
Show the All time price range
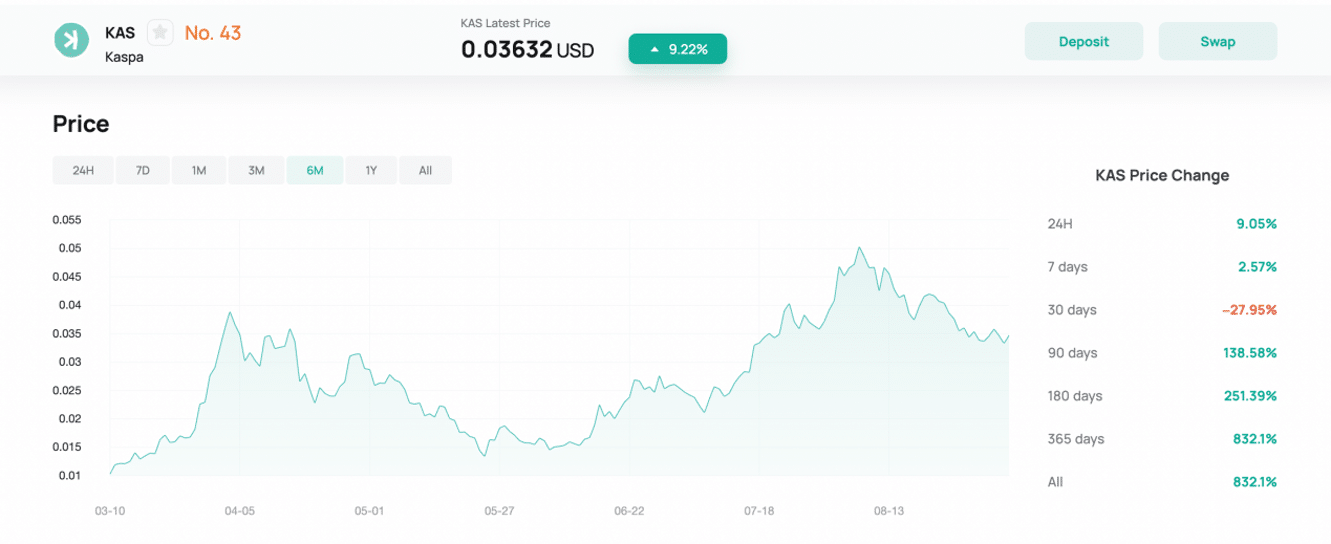(x=425, y=170)
